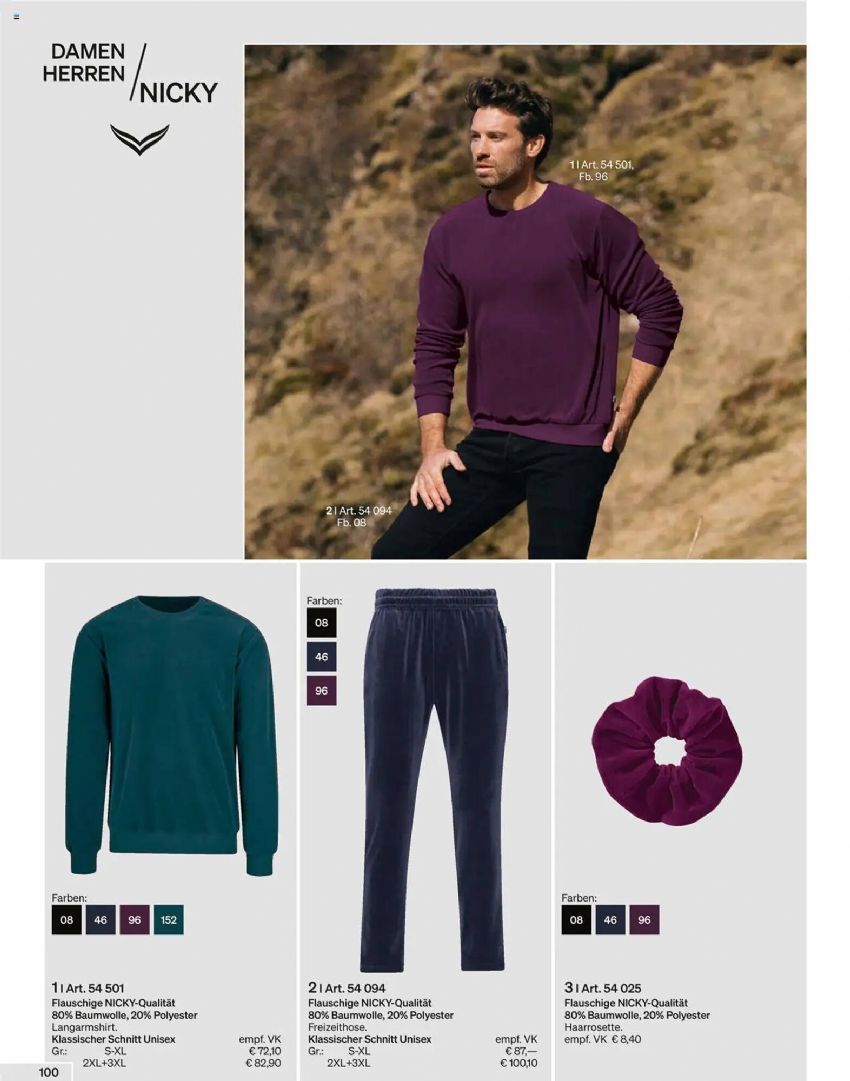Open the navy velvet trousers product image
Screen dimensions: 850x1081
pyautogui.click(x=435, y=780)
